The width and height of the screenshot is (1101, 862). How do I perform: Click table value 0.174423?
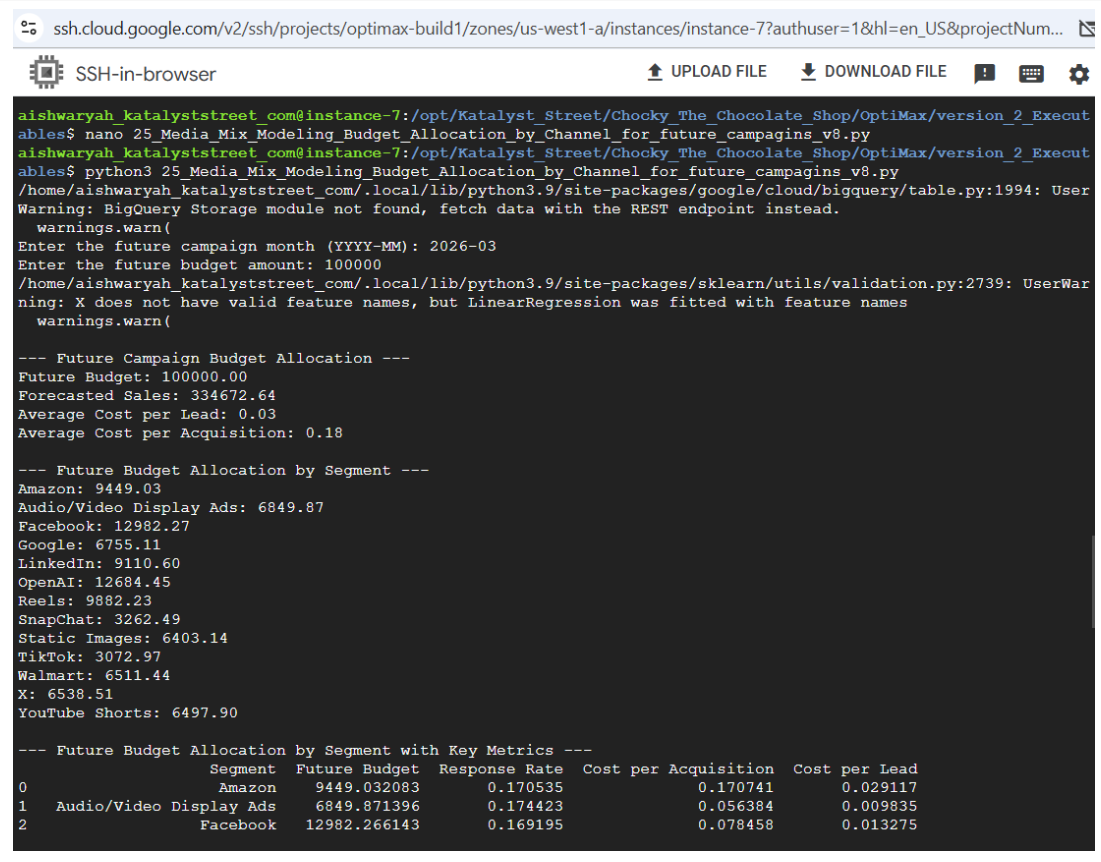click(x=525, y=807)
